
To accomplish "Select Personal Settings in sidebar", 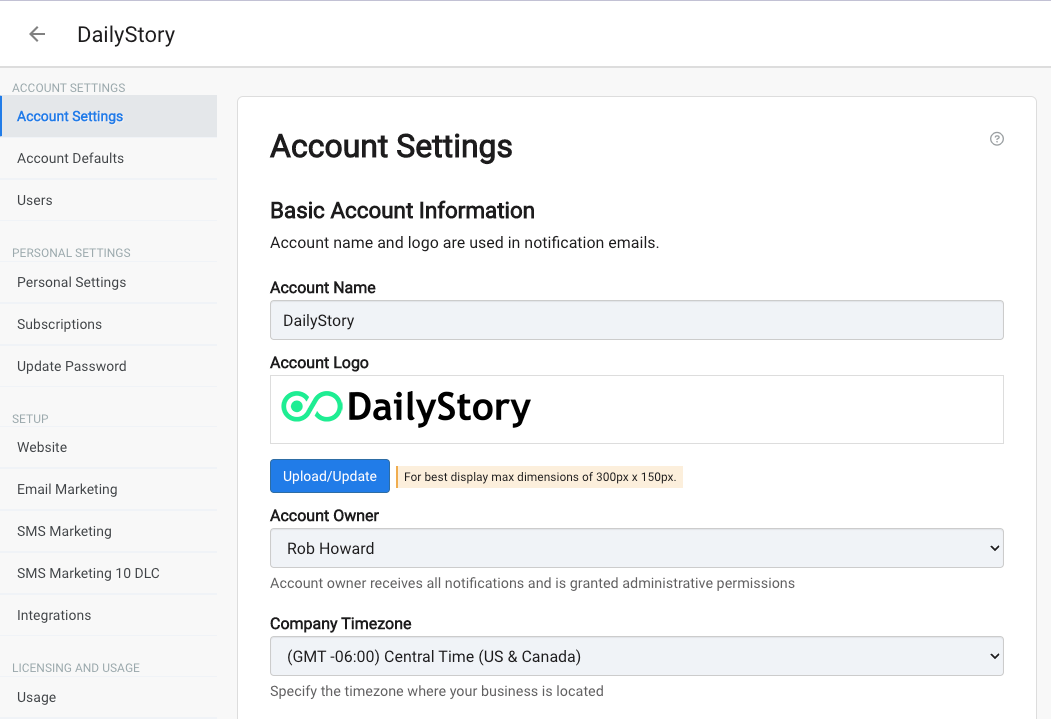I will coord(109,282).
